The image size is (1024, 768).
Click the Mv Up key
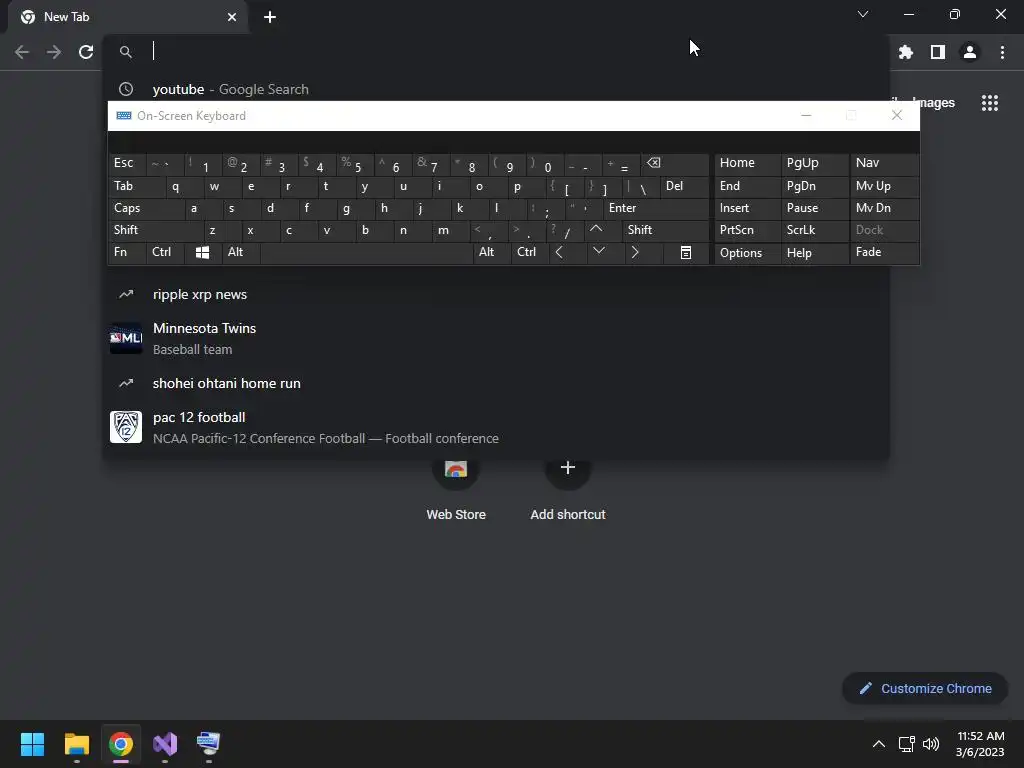click(884, 187)
